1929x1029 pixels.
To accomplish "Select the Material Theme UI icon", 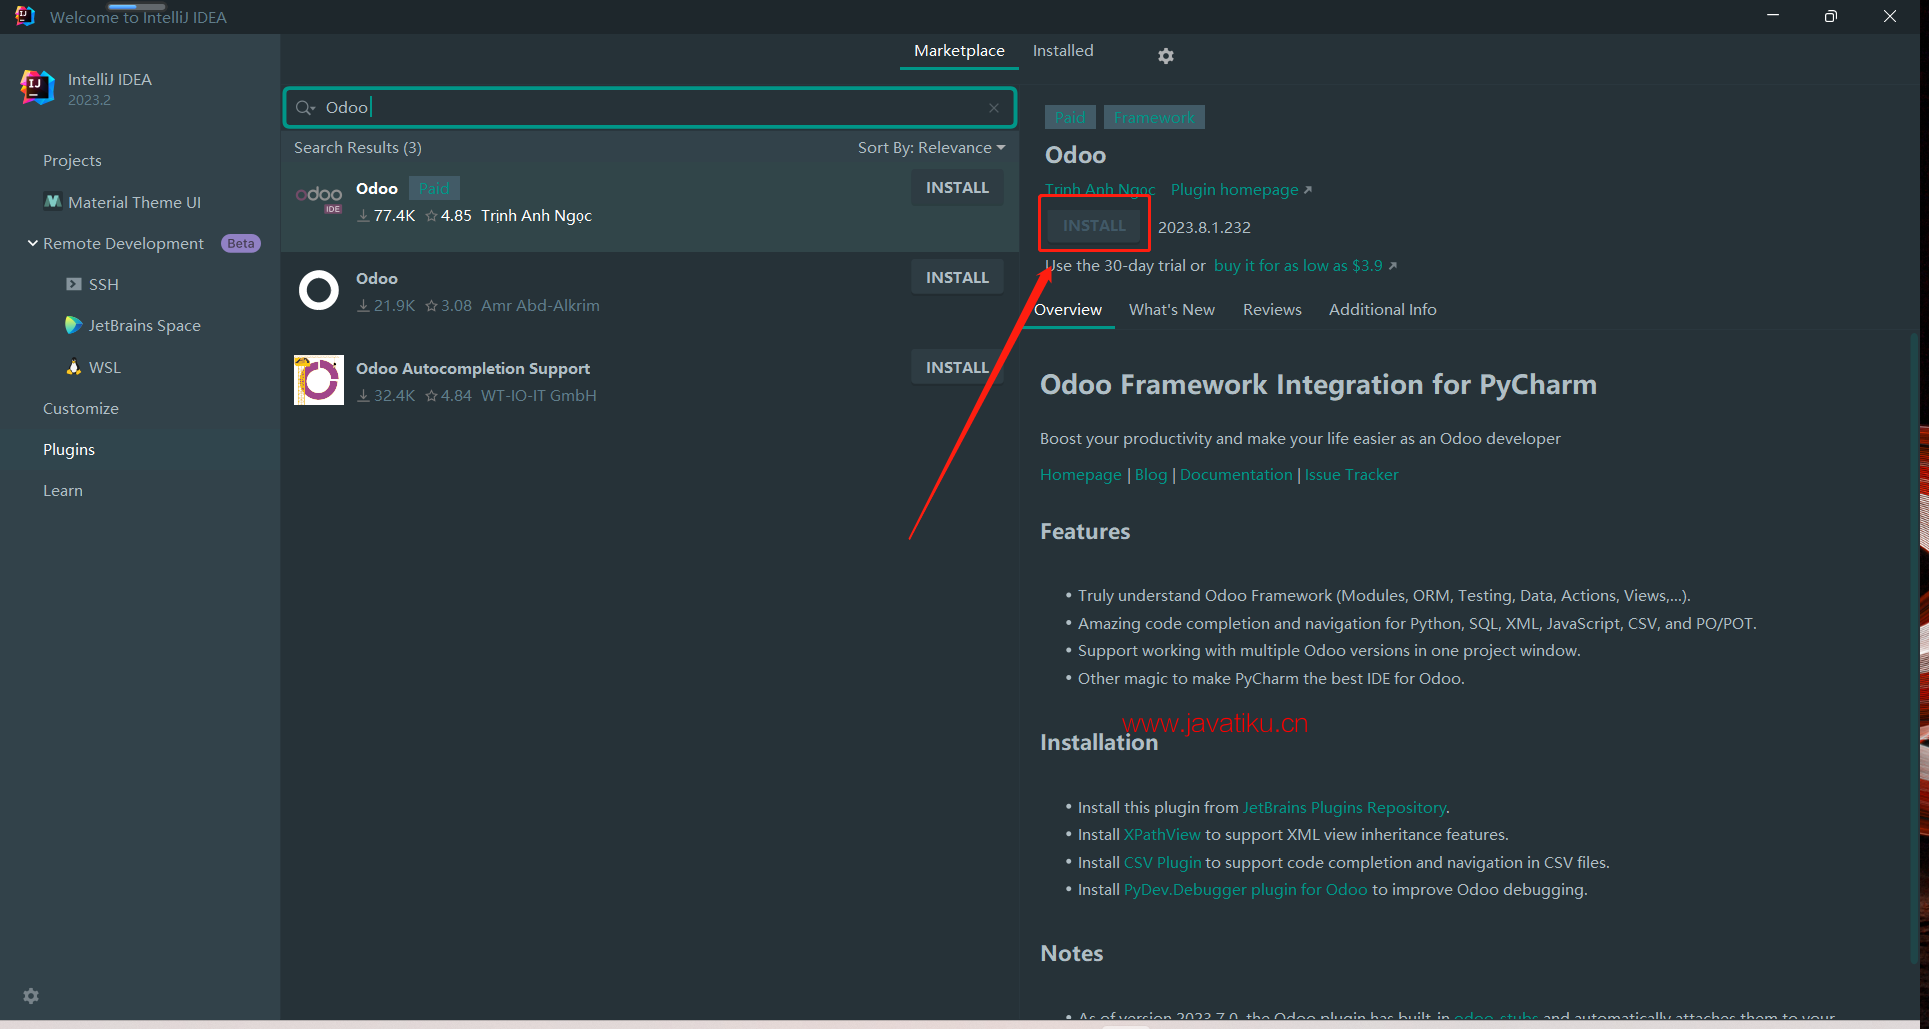I will pos(53,202).
